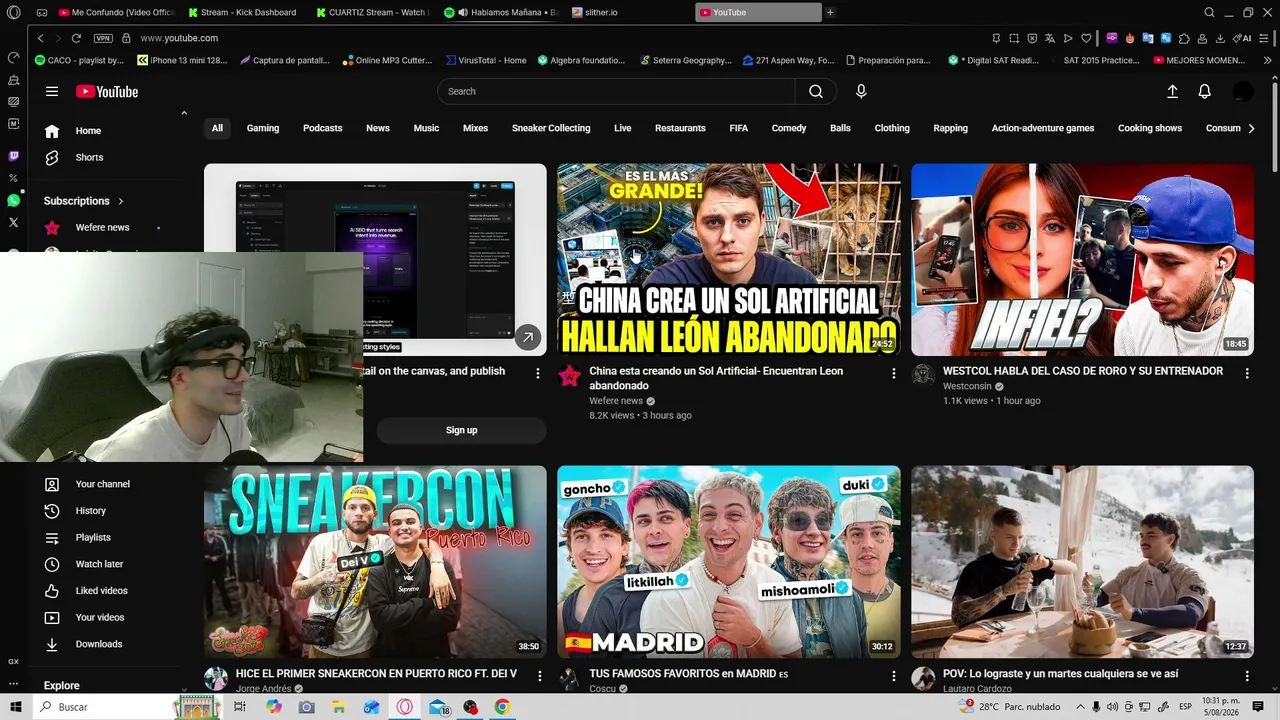The width and height of the screenshot is (1280, 720).
Task: Open File Explorer from the taskbar
Action: coord(339,707)
